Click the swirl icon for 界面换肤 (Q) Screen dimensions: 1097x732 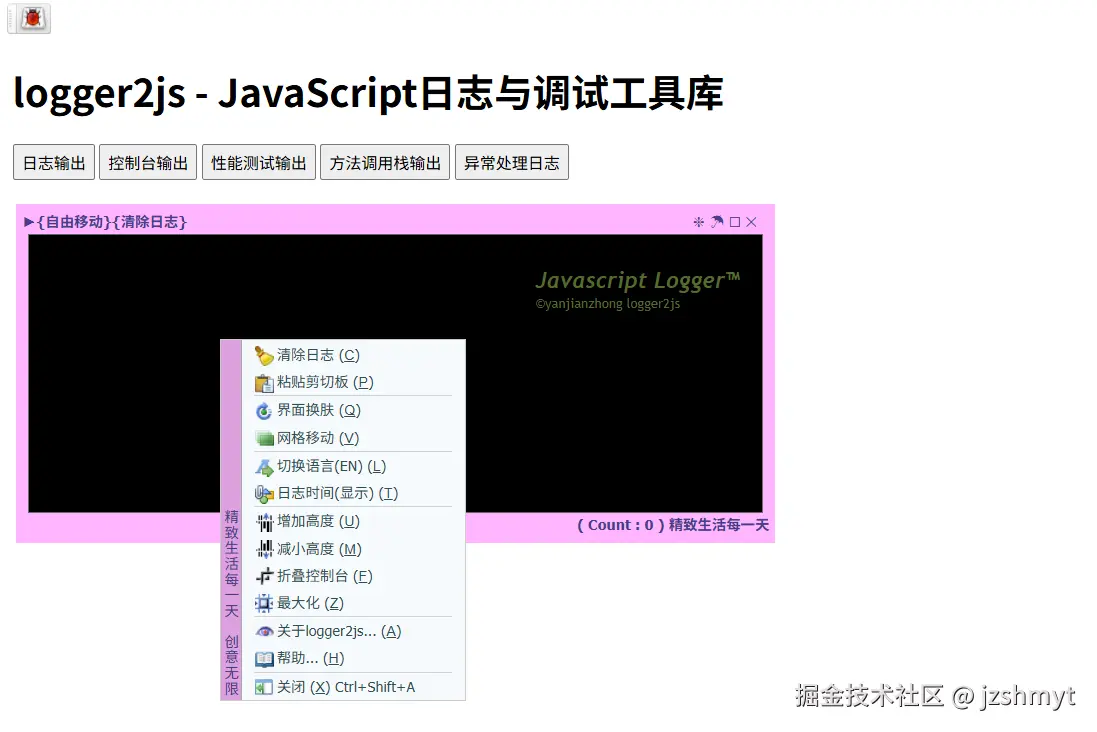click(264, 411)
